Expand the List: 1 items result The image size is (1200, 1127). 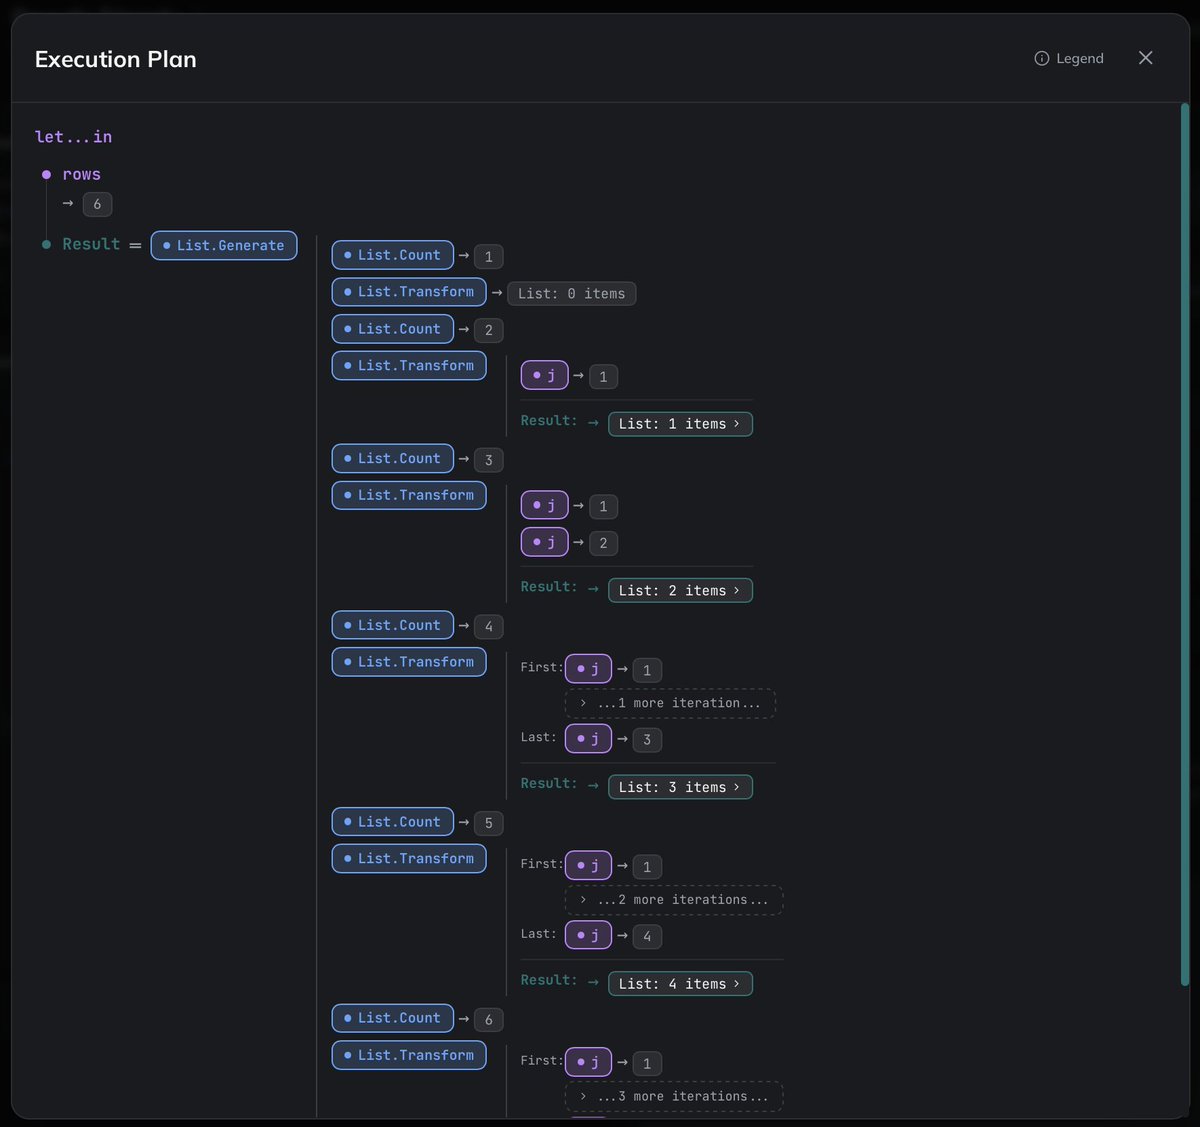(680, 424)
